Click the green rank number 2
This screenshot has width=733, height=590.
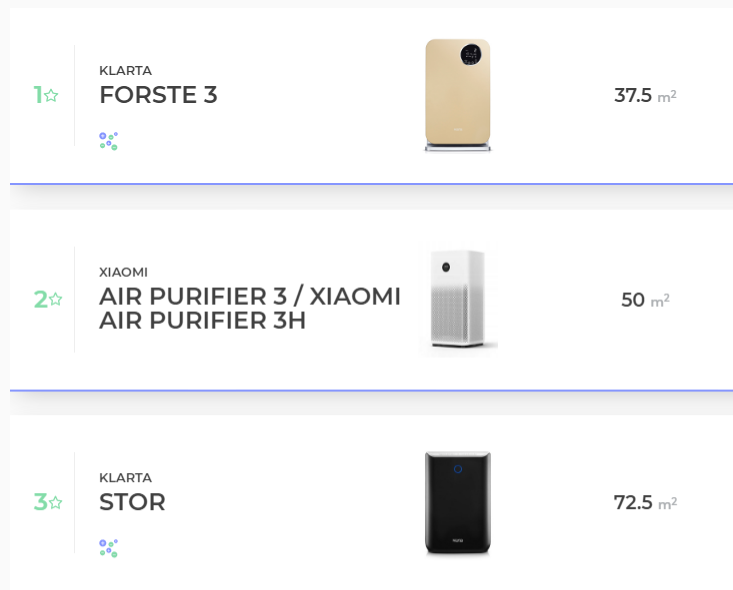click(40, 299)
